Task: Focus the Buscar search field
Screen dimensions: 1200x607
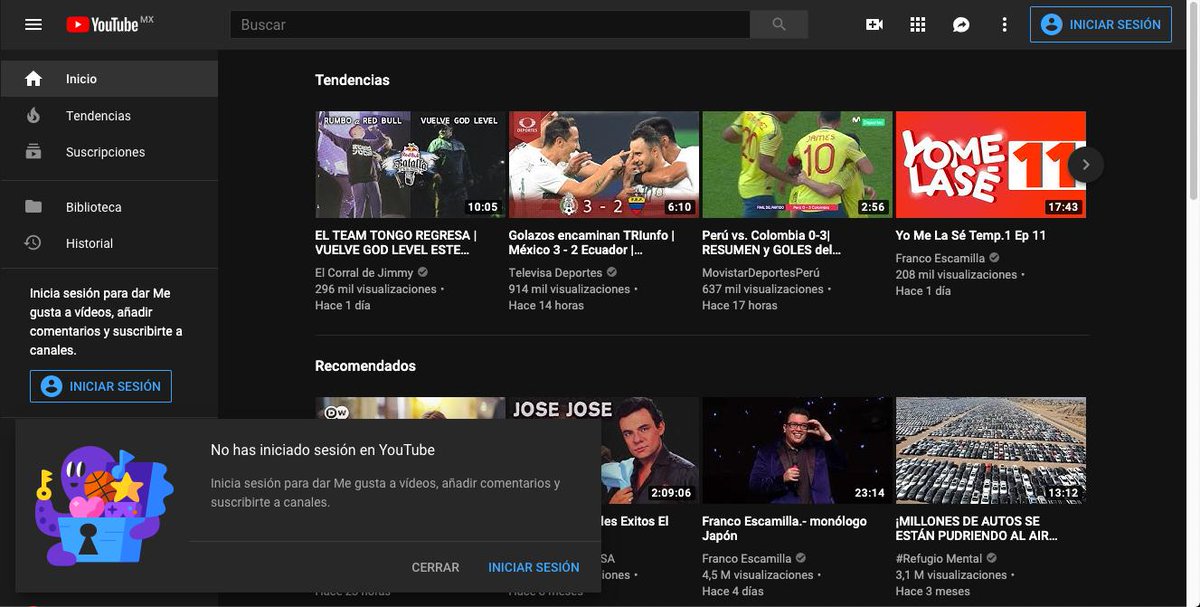Action: point(490,25)
